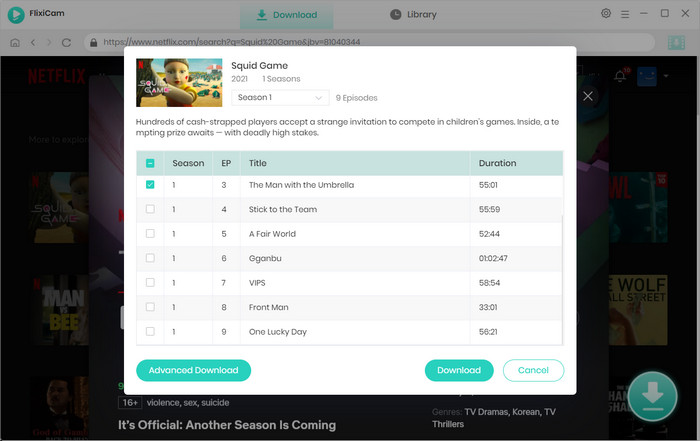Click the Squid Game poster thumbnail in dialog
Image resolution: width=700 pixels, height=441 pixels.
click(x=179, y=83)
